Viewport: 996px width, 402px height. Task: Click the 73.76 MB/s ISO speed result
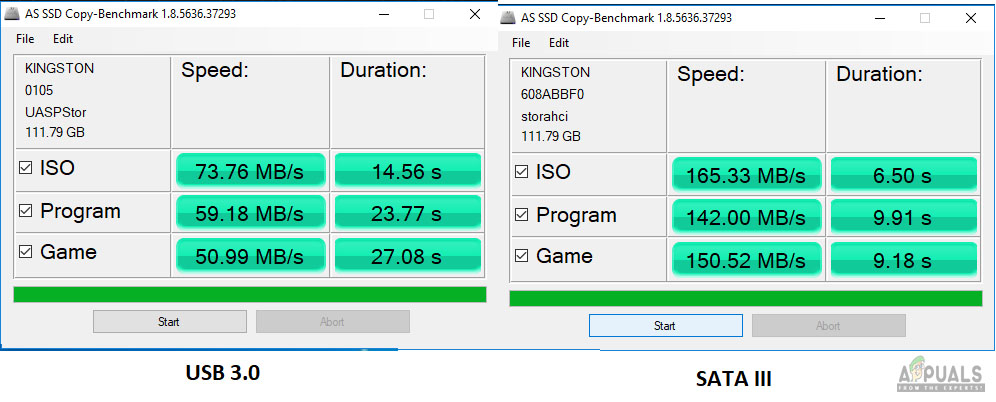click(250, 171)
